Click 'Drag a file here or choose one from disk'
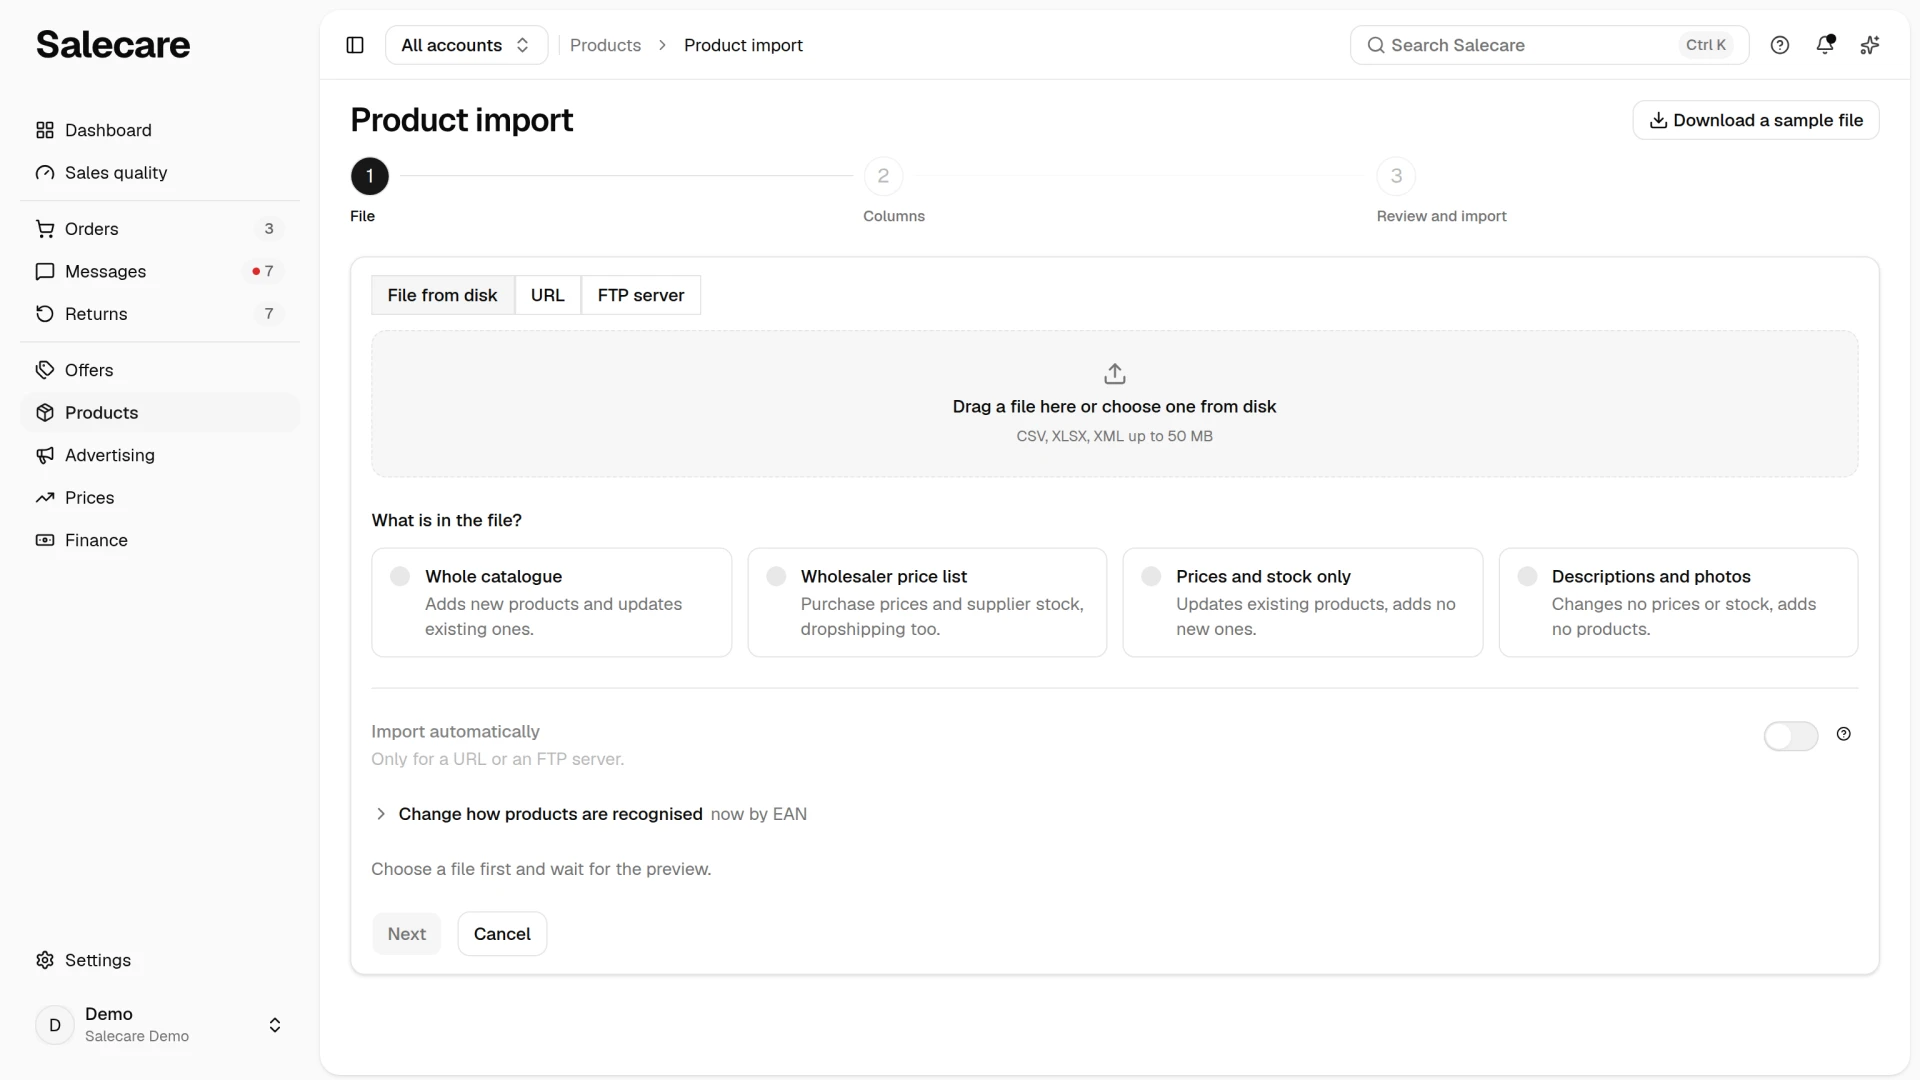 pos(1114,407)
